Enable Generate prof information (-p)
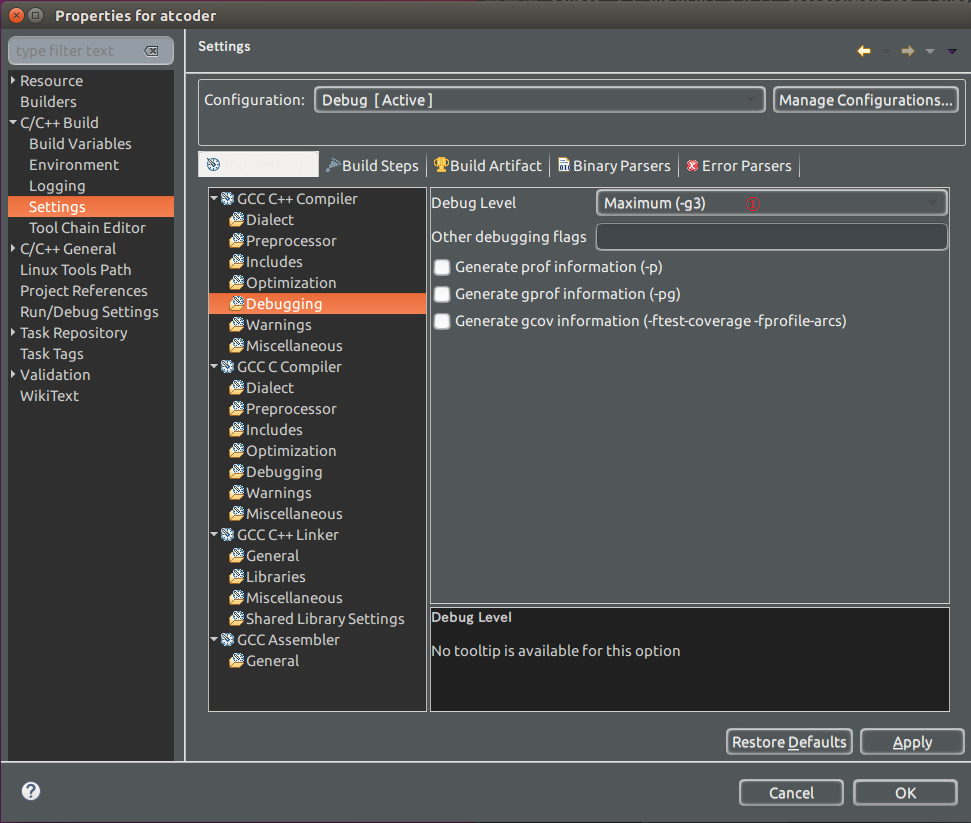Viewport: 971px width, 823px height. [441, 267]
